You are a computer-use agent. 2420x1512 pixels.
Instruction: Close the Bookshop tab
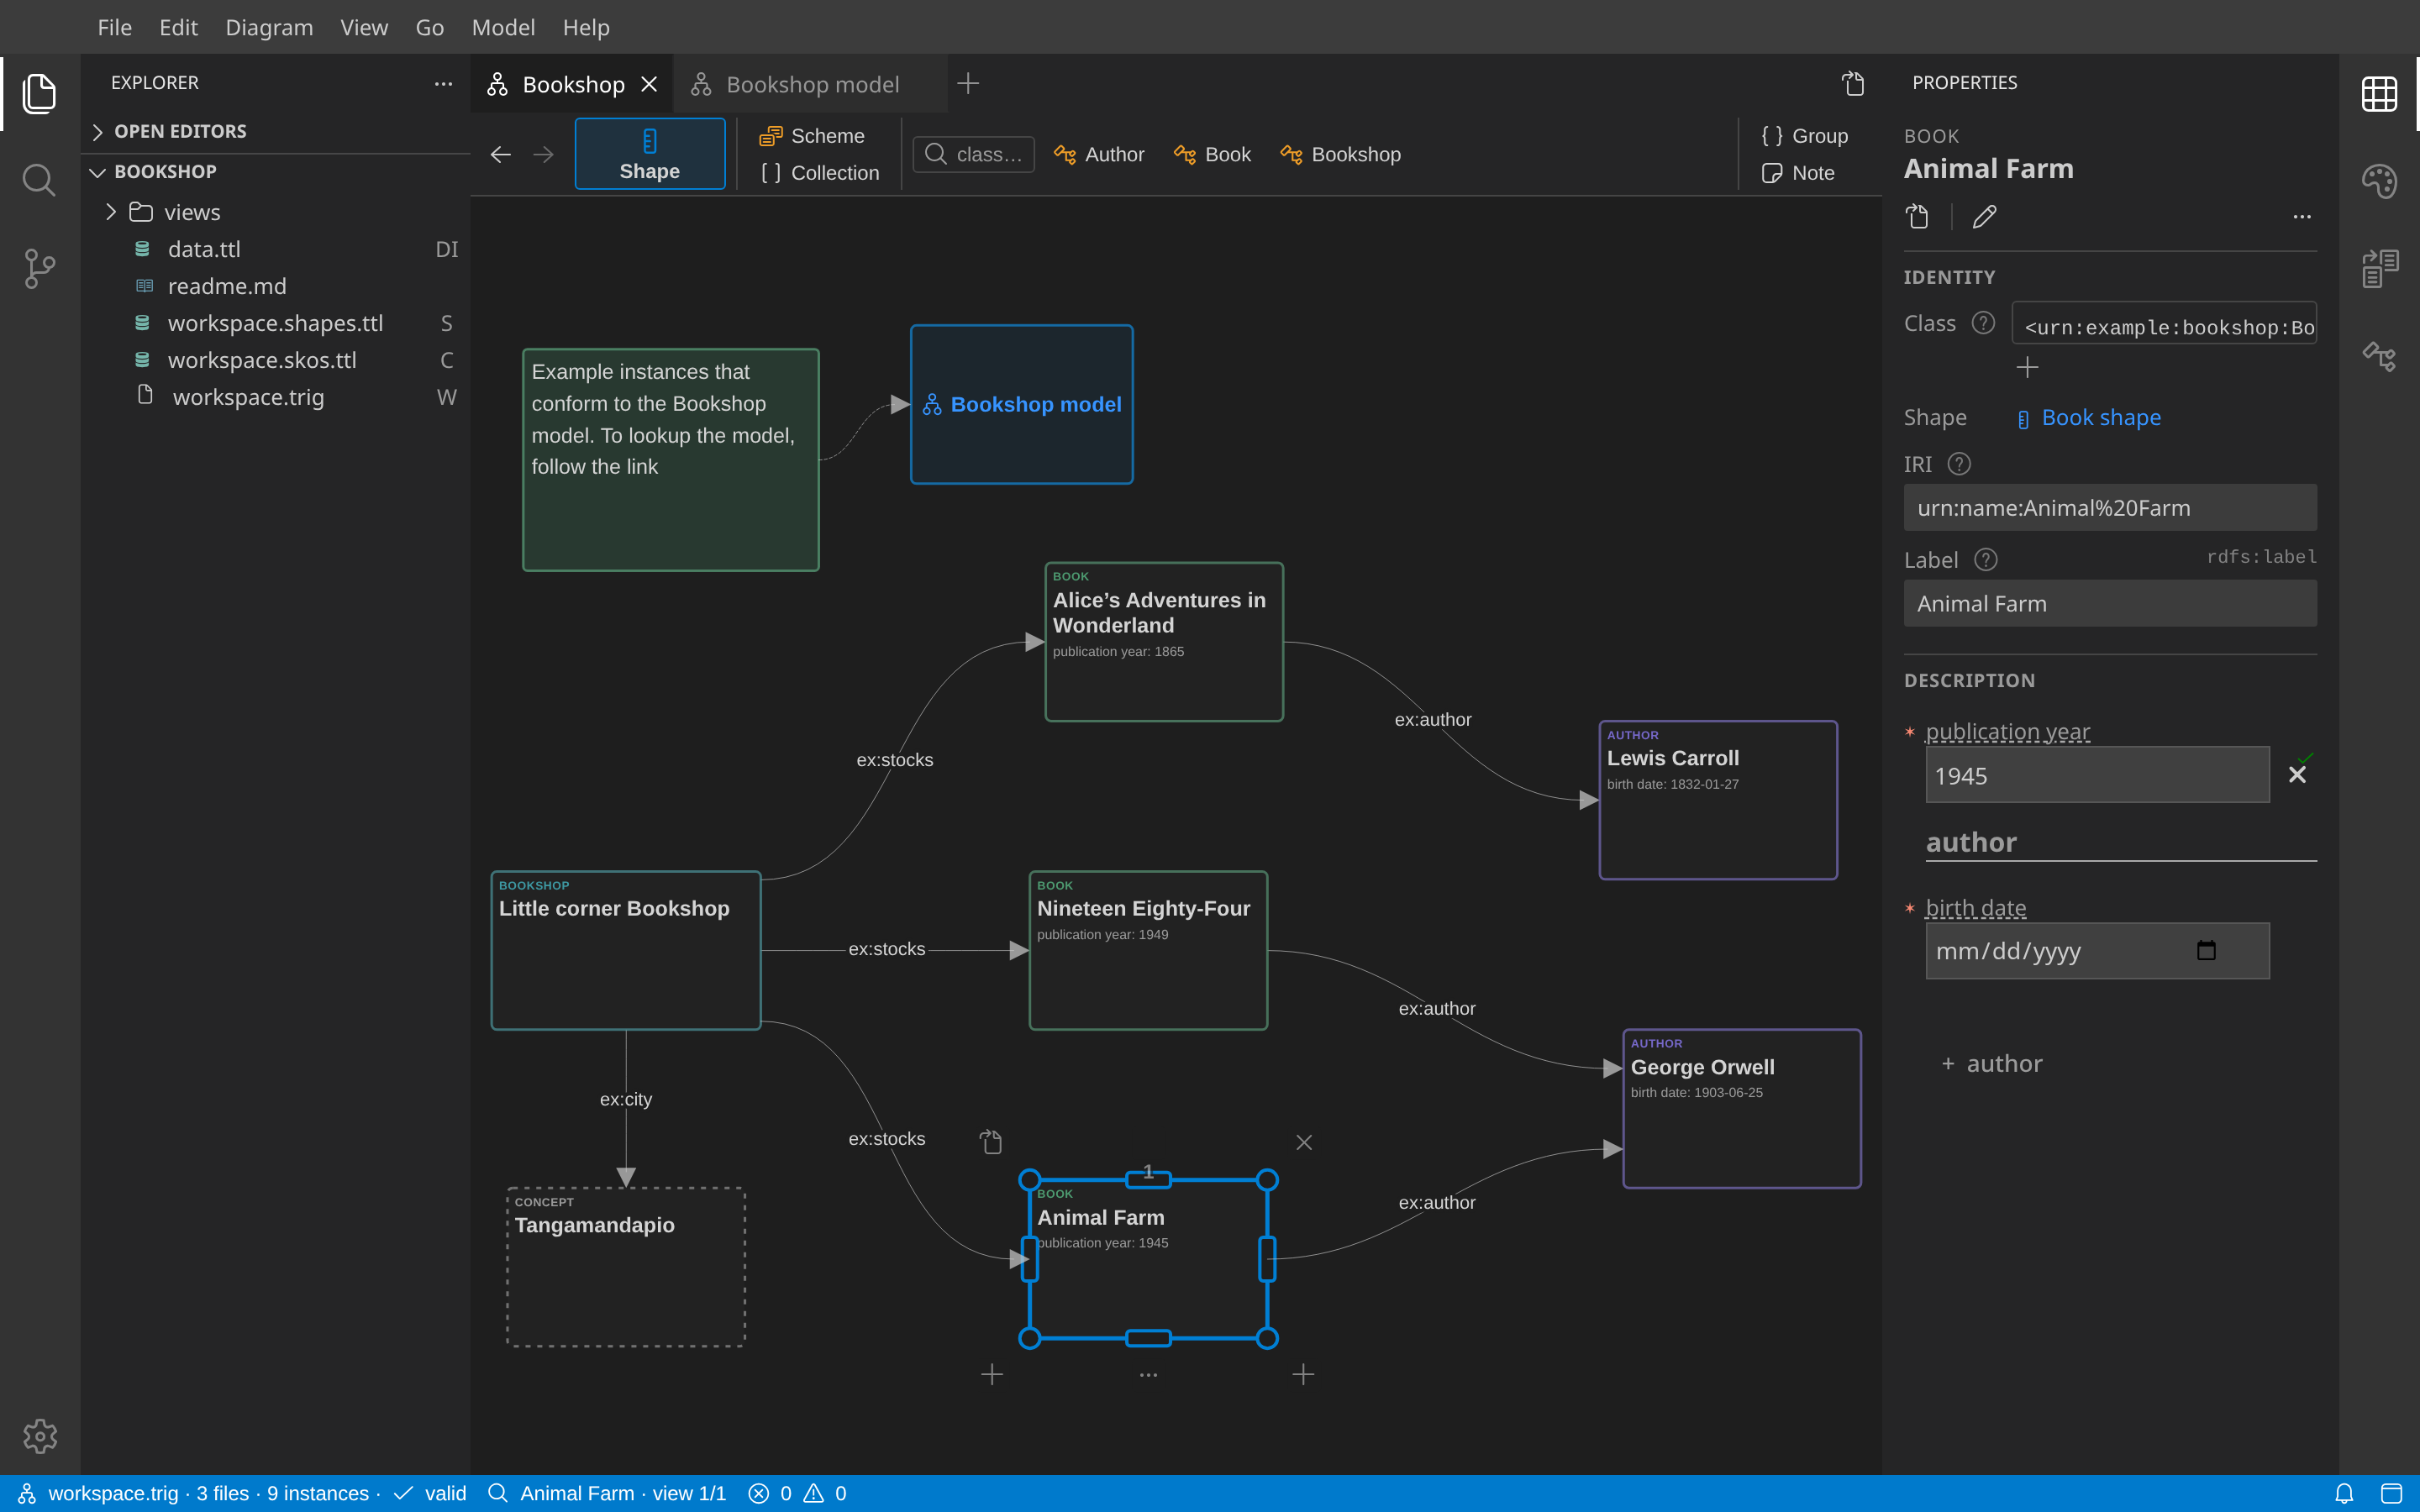pyautogui.click(x=649, y=84)
